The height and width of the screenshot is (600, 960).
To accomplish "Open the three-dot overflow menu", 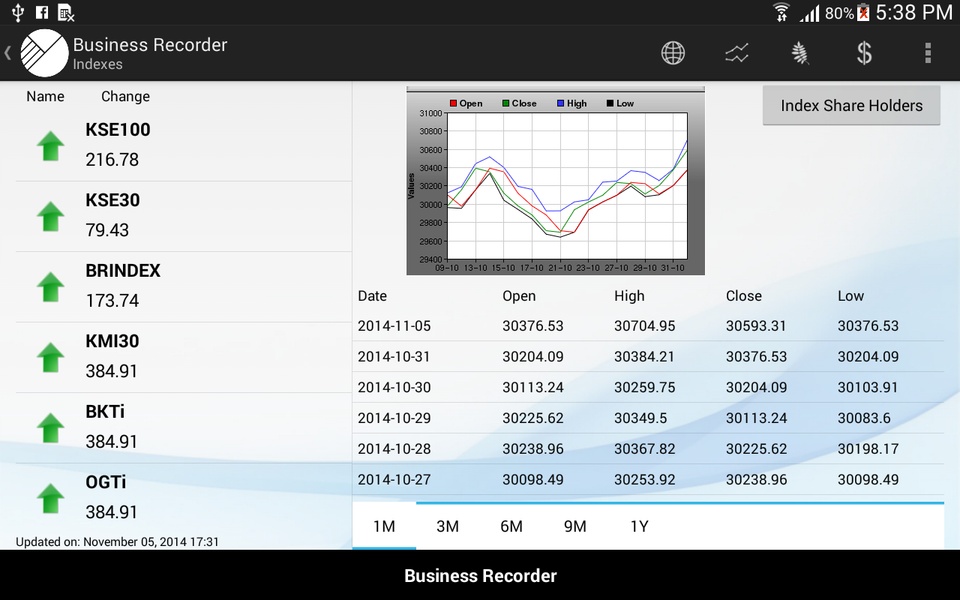I will (x=928, y=53).
